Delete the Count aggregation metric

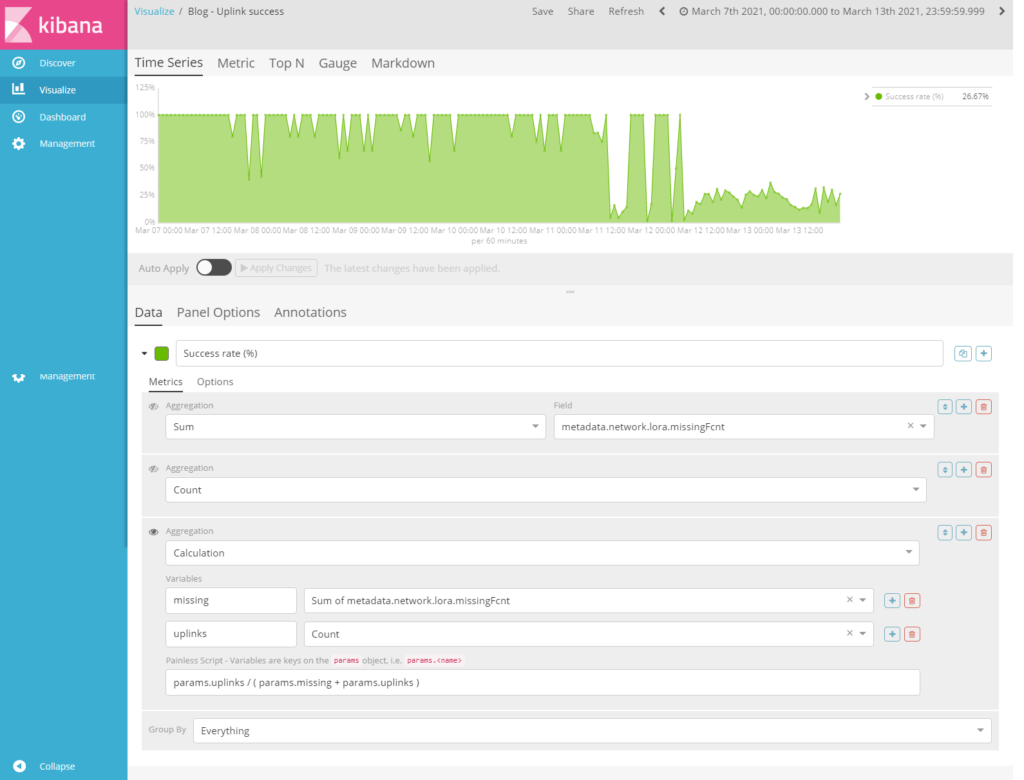point(984,469)
